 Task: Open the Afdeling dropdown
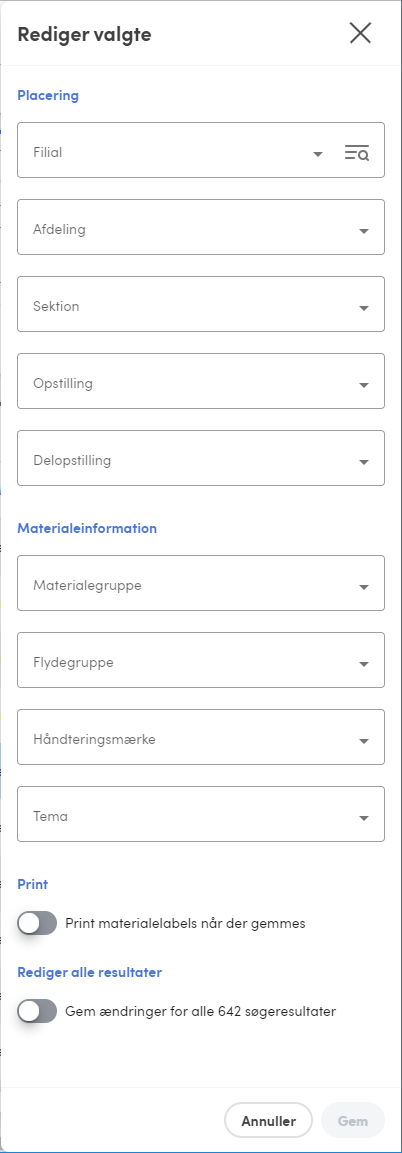click(x=201, y=227)
